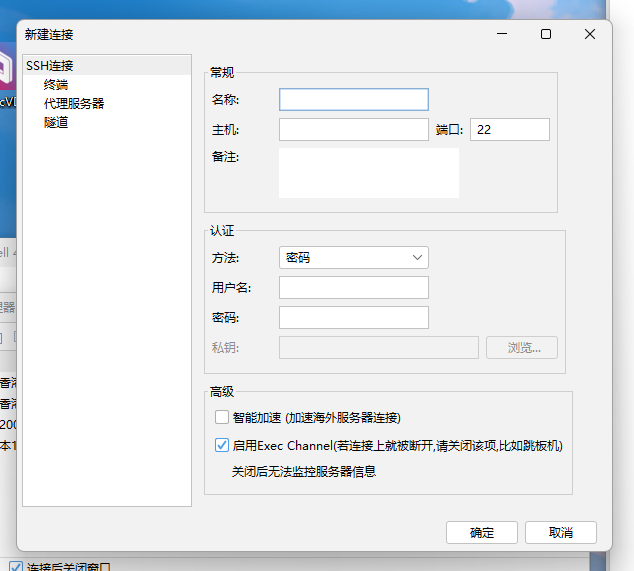
Task: Click the 私钥 path field
Action: 378,348
